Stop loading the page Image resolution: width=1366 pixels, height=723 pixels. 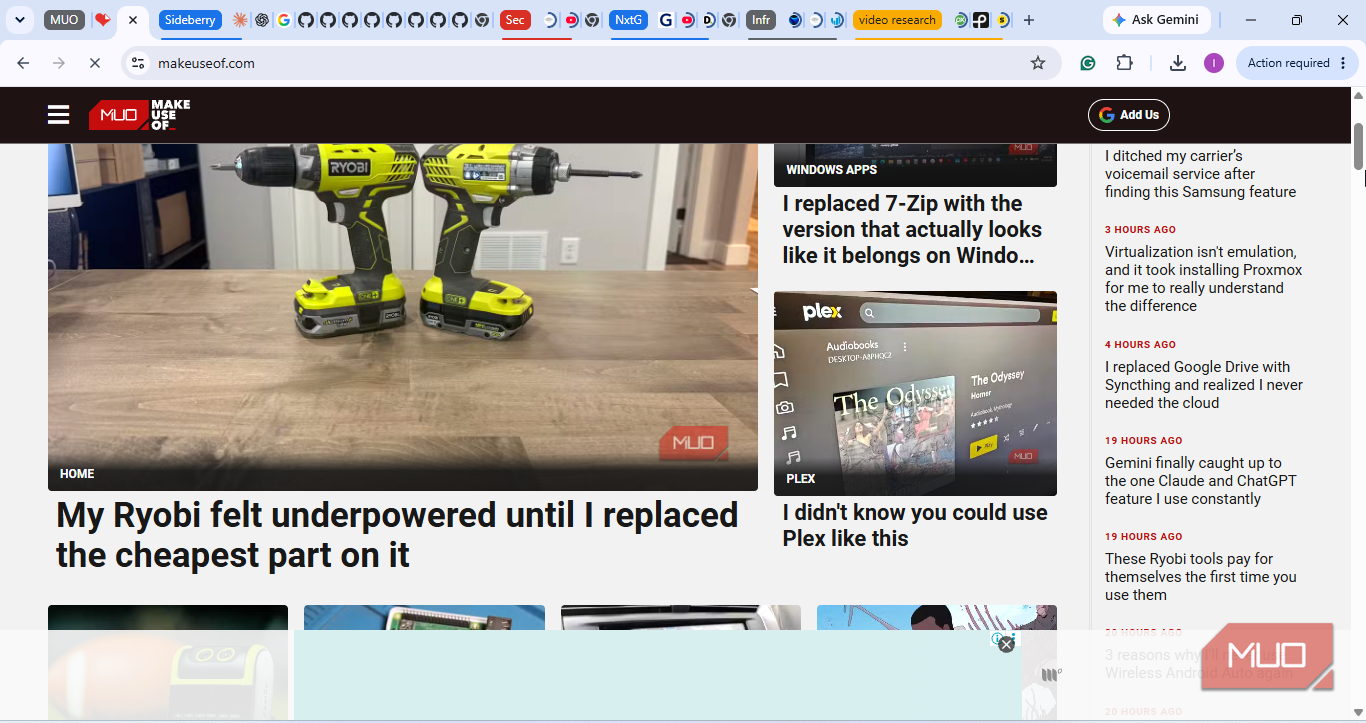tap(95, 63)
